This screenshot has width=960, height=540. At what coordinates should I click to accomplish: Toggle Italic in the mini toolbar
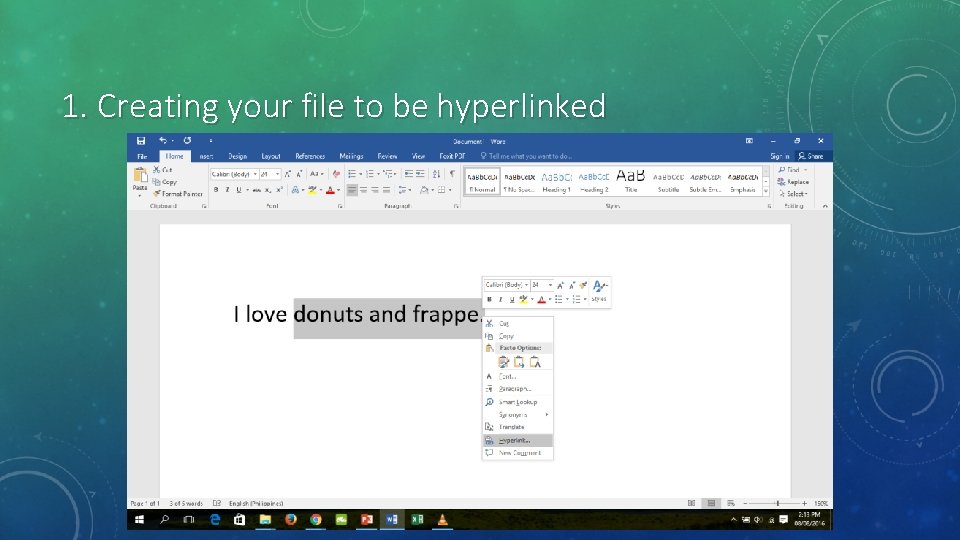(x=500, y=299)
